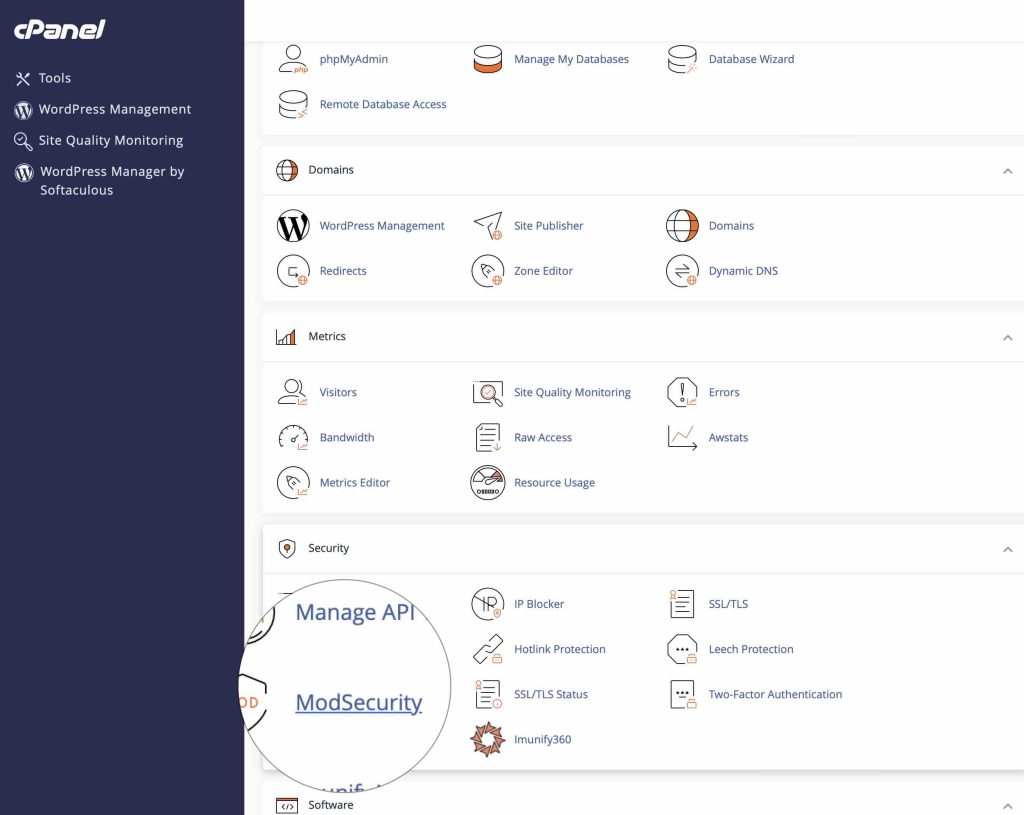1024x815 pixels.
Task: Click the Errors warning icon
Action: coord(682,393)
